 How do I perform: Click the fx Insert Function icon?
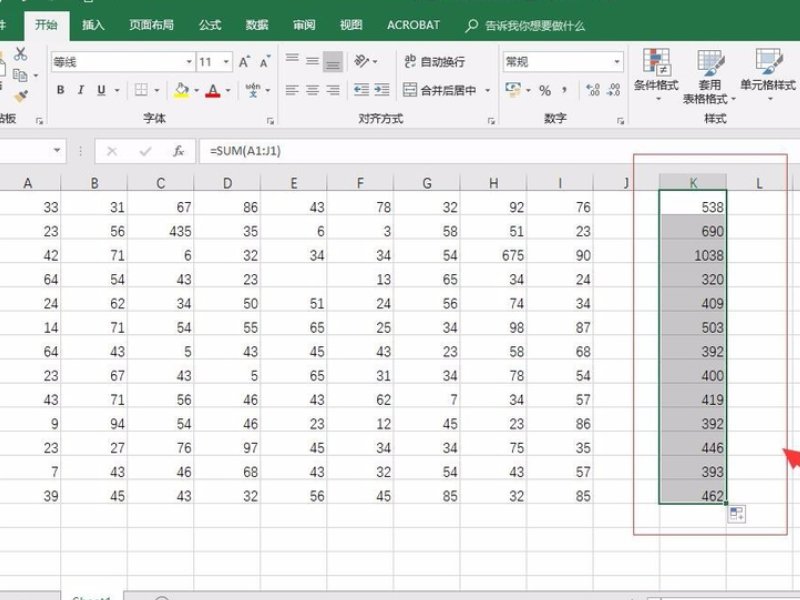(178, 151)
